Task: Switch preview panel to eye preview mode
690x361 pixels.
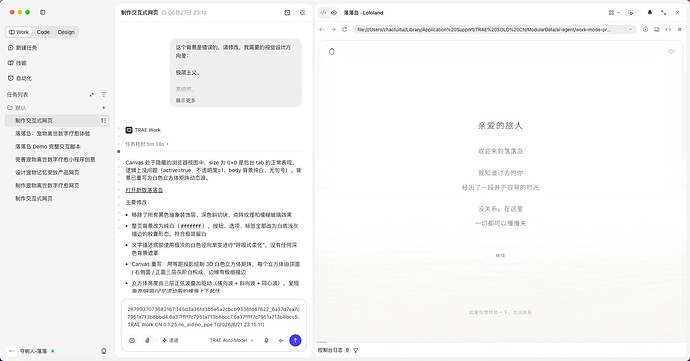Action: (x=334, y=13)
